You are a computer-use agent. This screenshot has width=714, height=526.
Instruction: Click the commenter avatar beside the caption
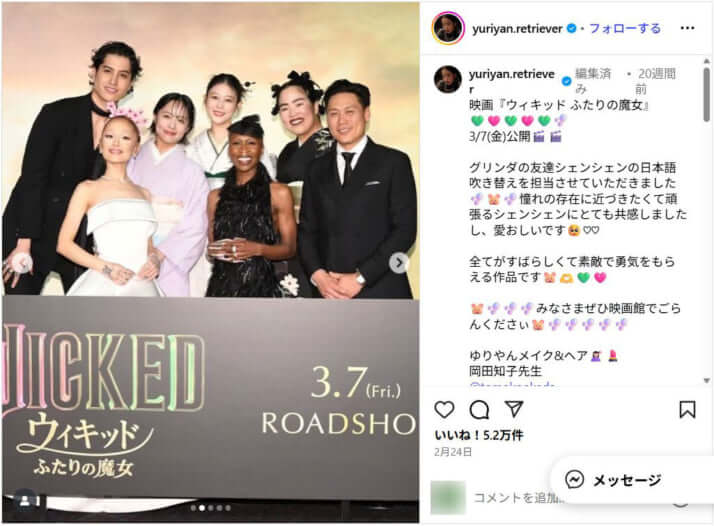click(447, 79)
